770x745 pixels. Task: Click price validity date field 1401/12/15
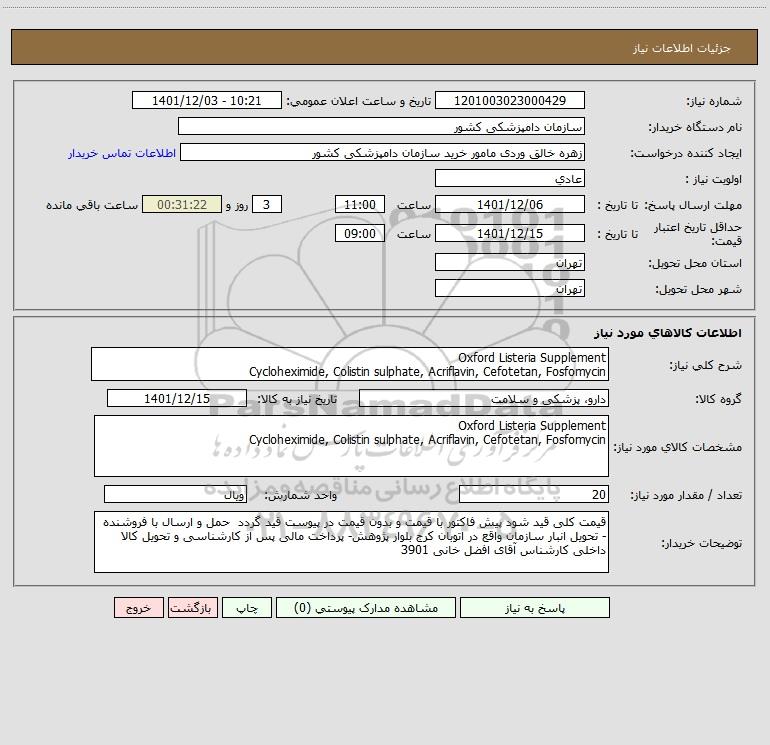510,234
